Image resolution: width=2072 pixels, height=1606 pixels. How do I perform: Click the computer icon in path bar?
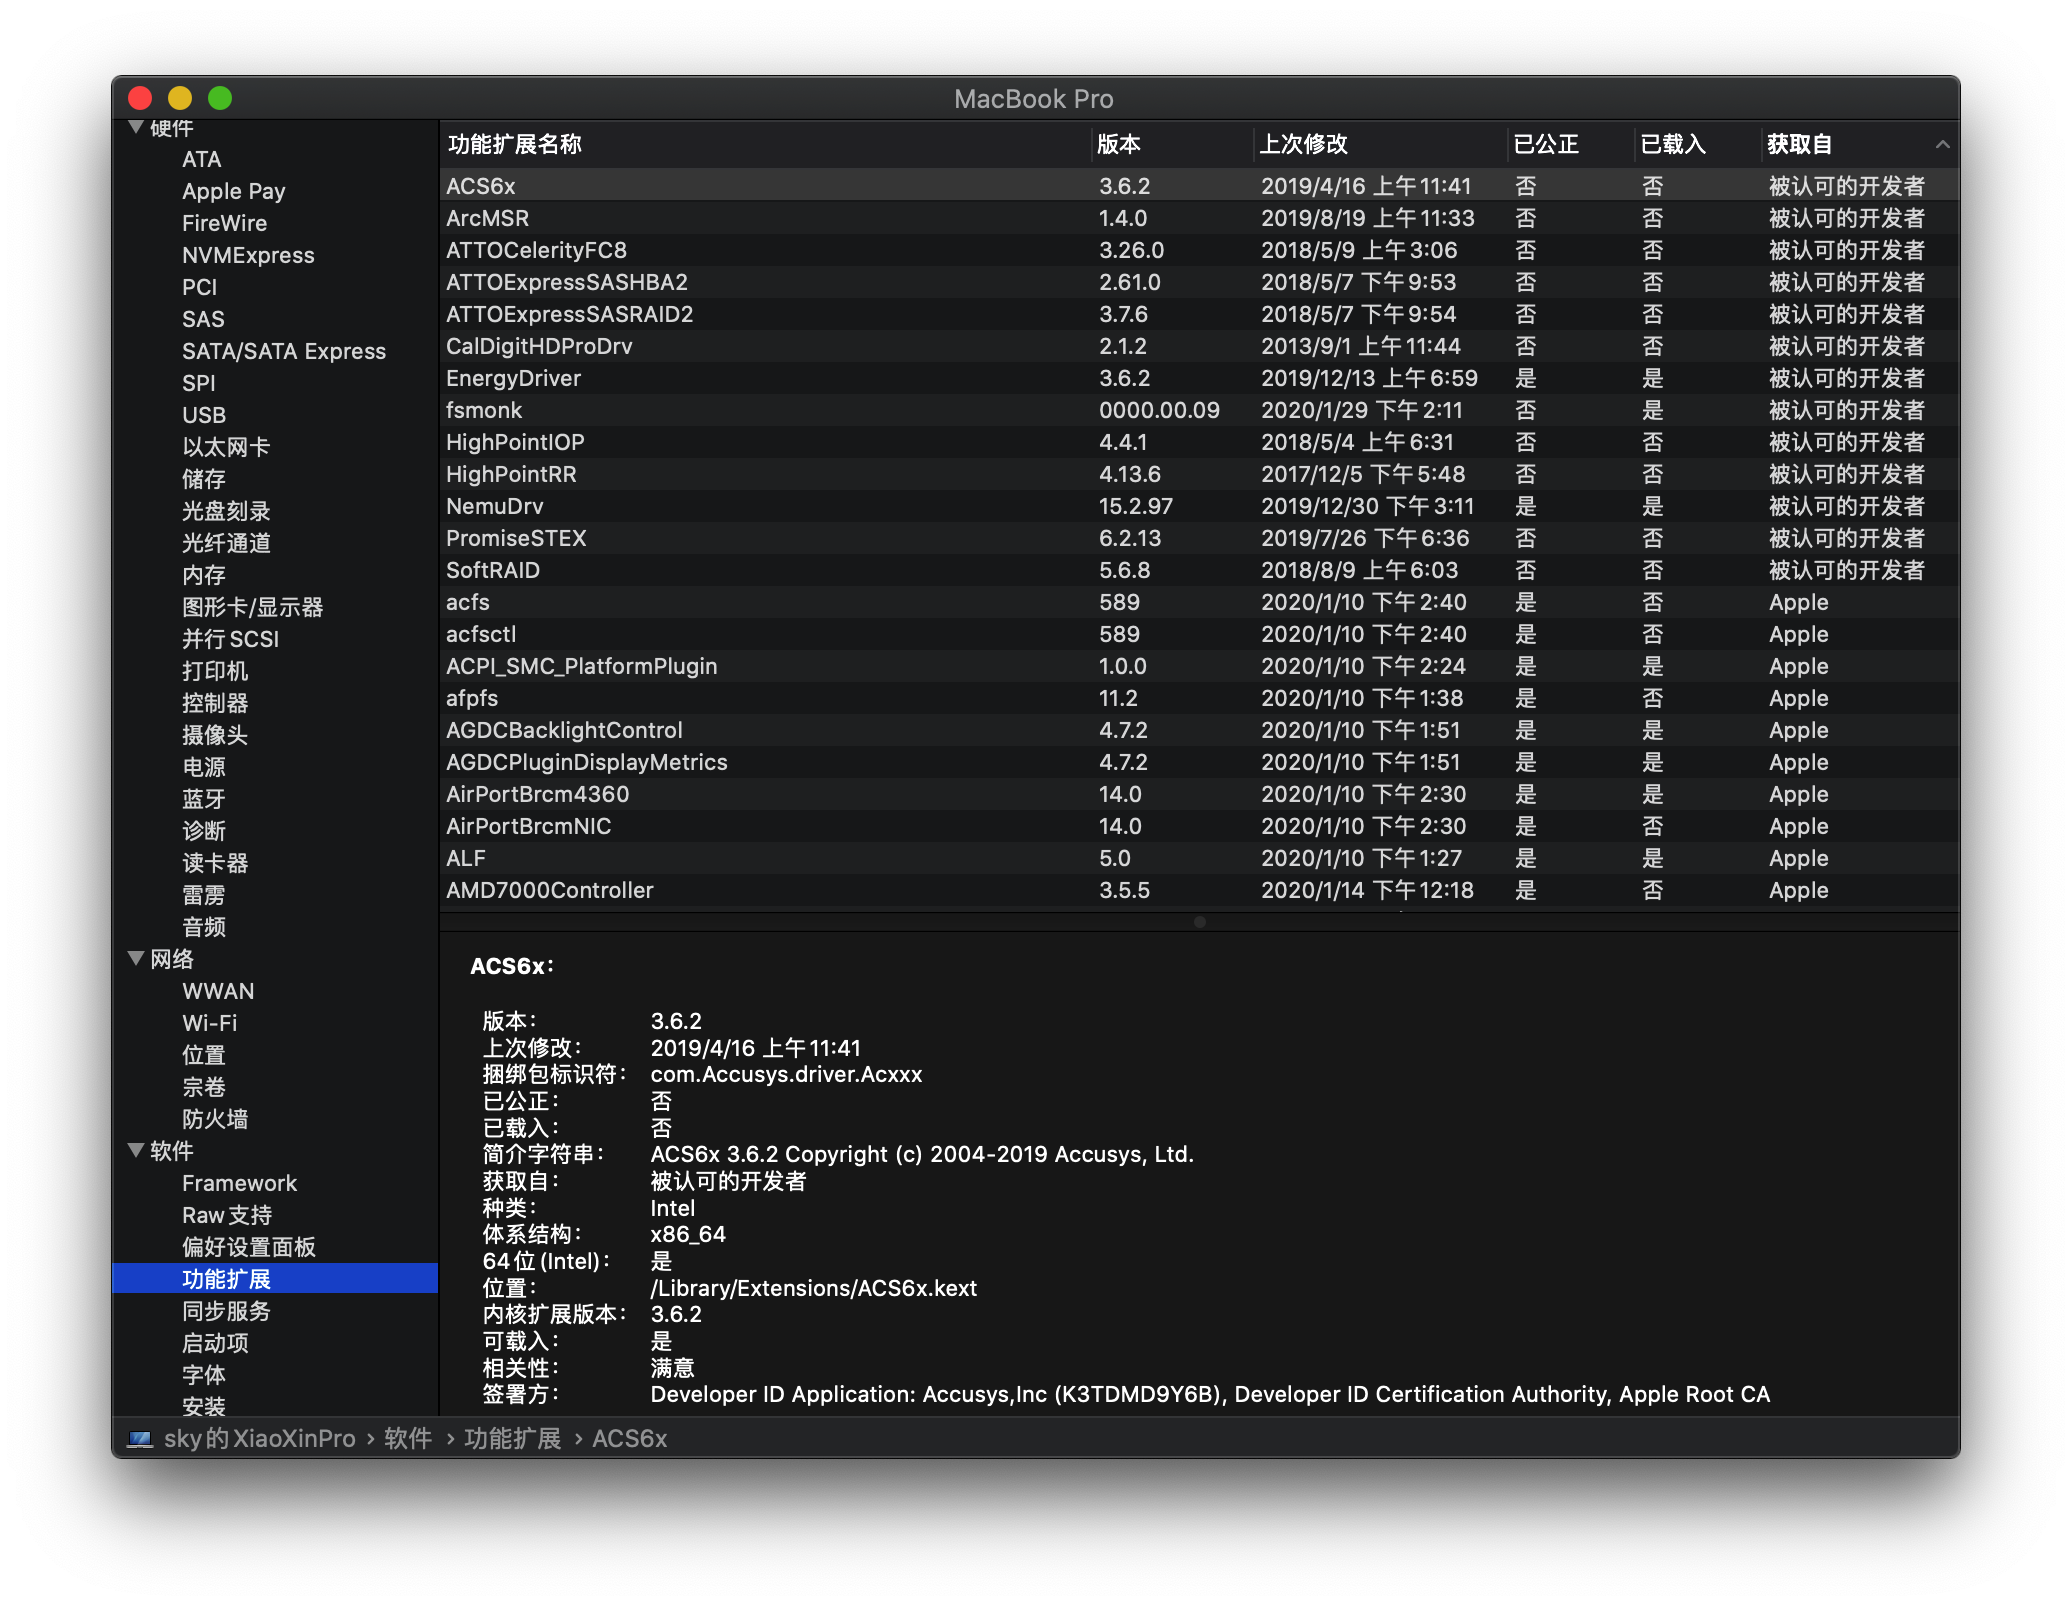click(x=140, y=1439)
